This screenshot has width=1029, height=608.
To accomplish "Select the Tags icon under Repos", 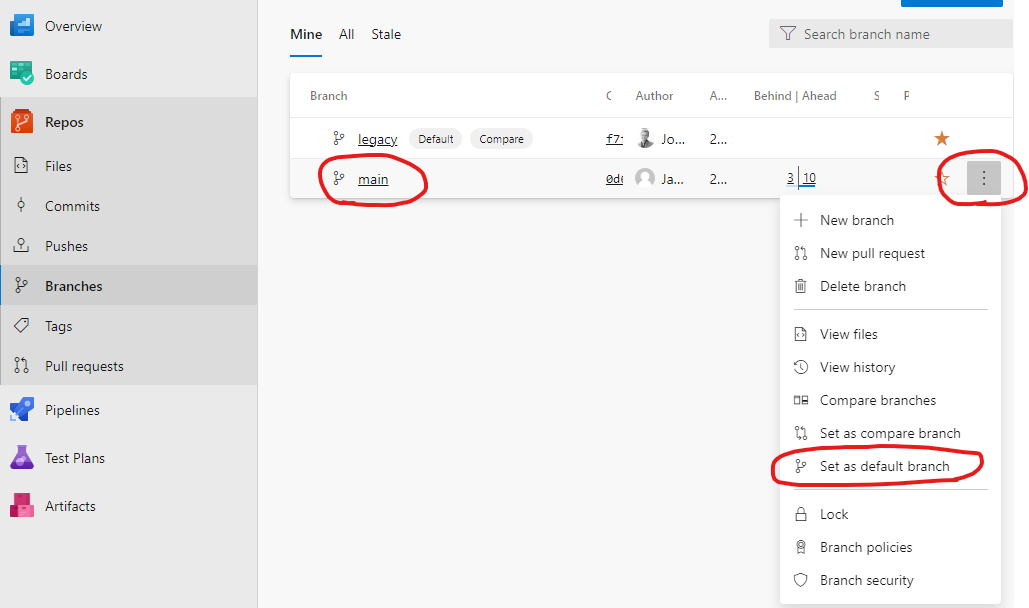I will (20, 325).
